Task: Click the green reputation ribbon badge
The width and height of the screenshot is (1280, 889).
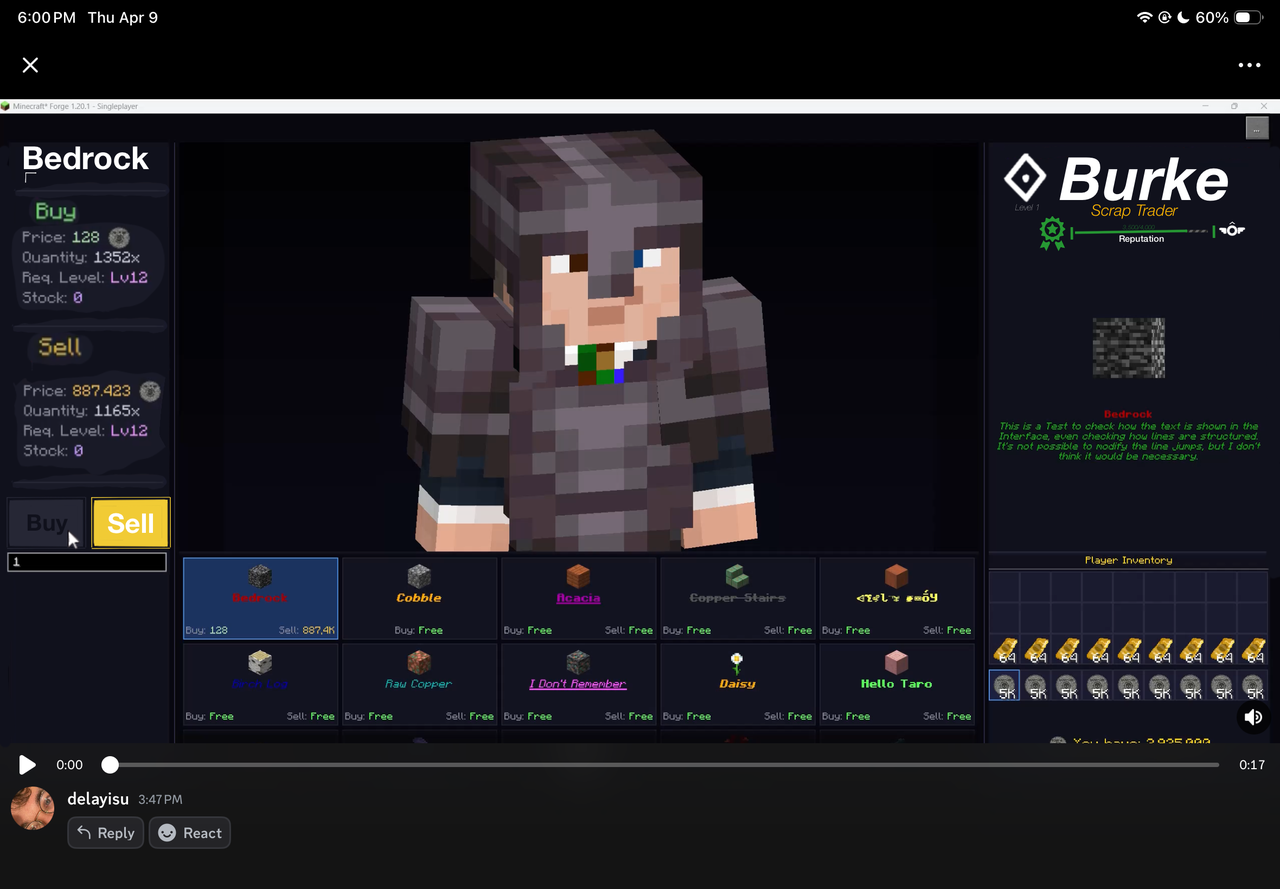Action: point(1052,233)
